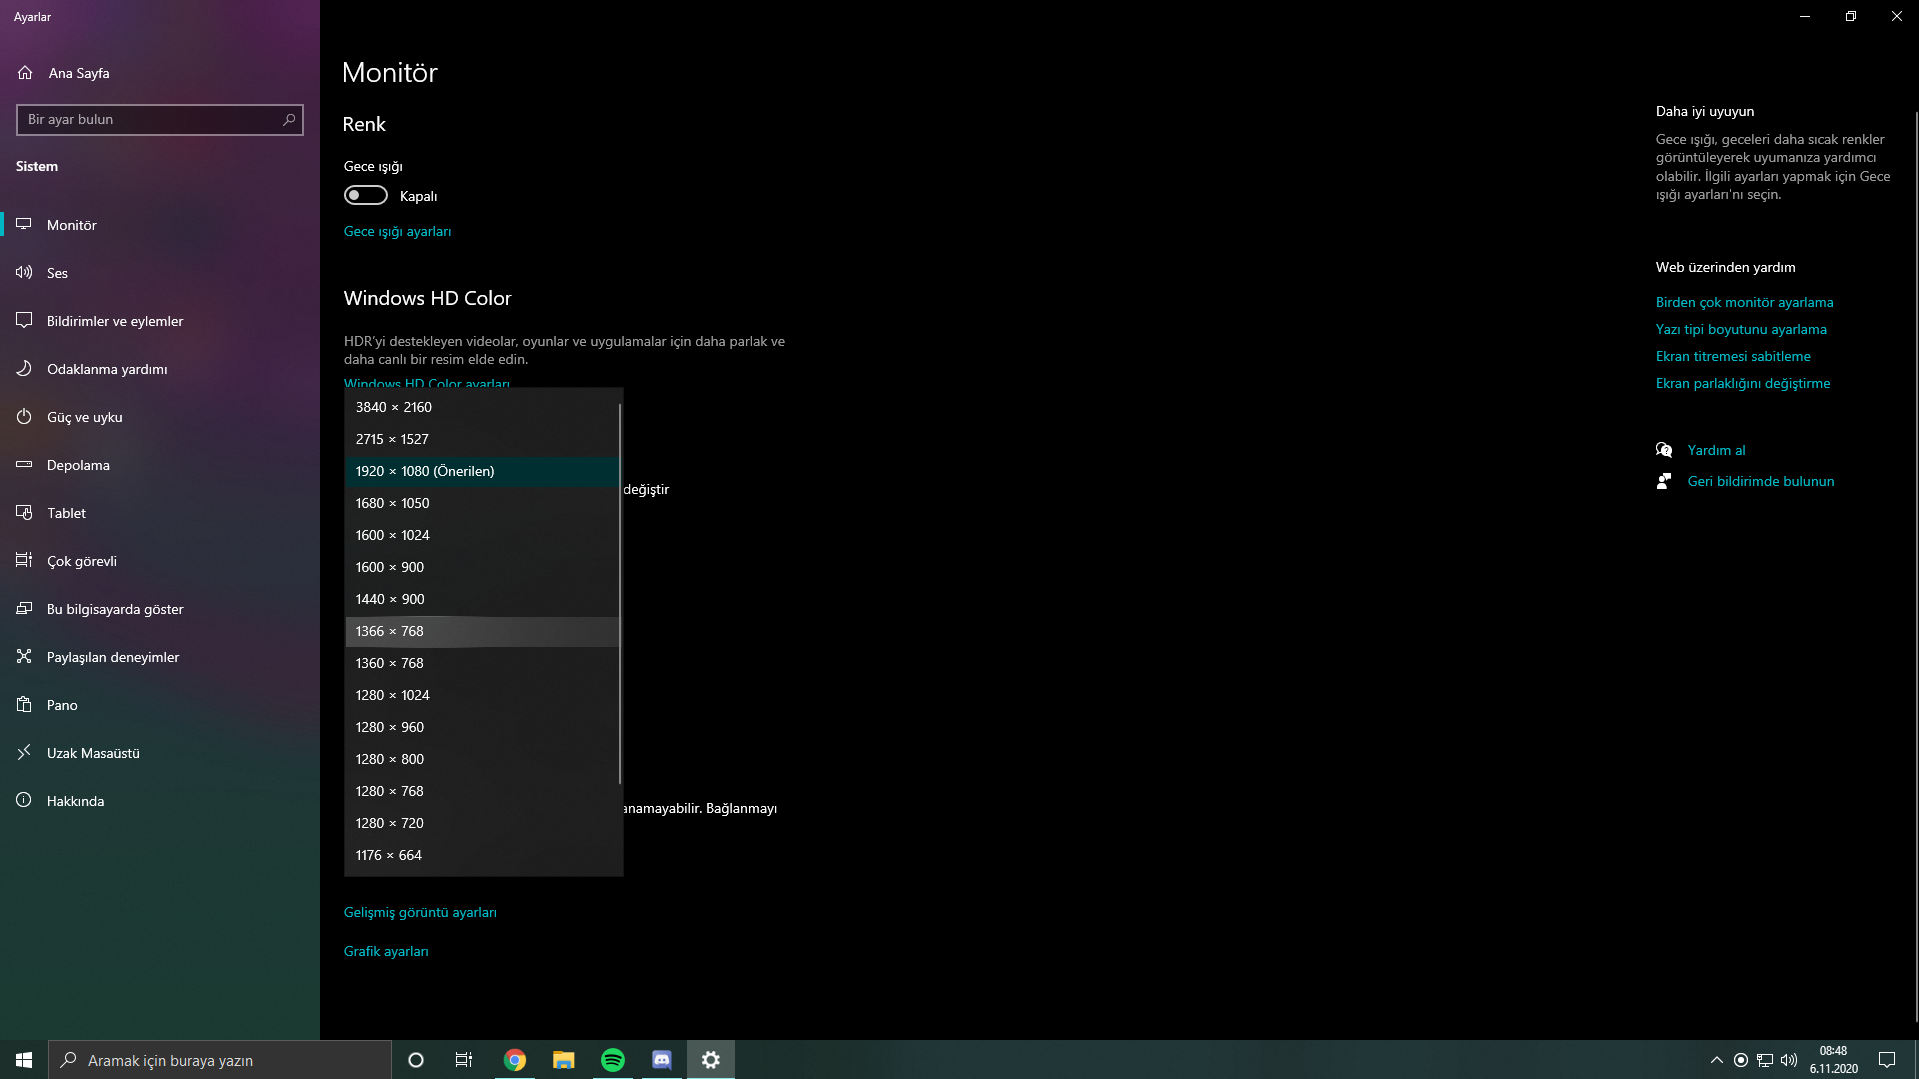This screenshot has height=1079, width=1919.
Task: Select 2715 × 1527 resolution
Action: (482, 439)
